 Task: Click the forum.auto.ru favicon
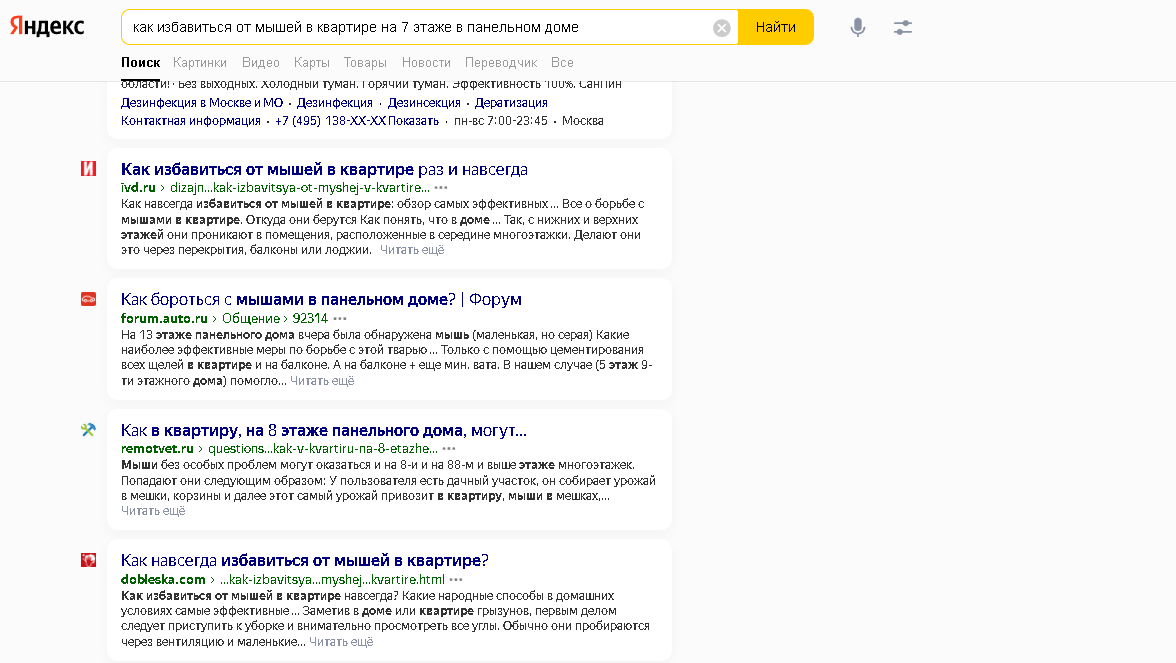[88, 299]
